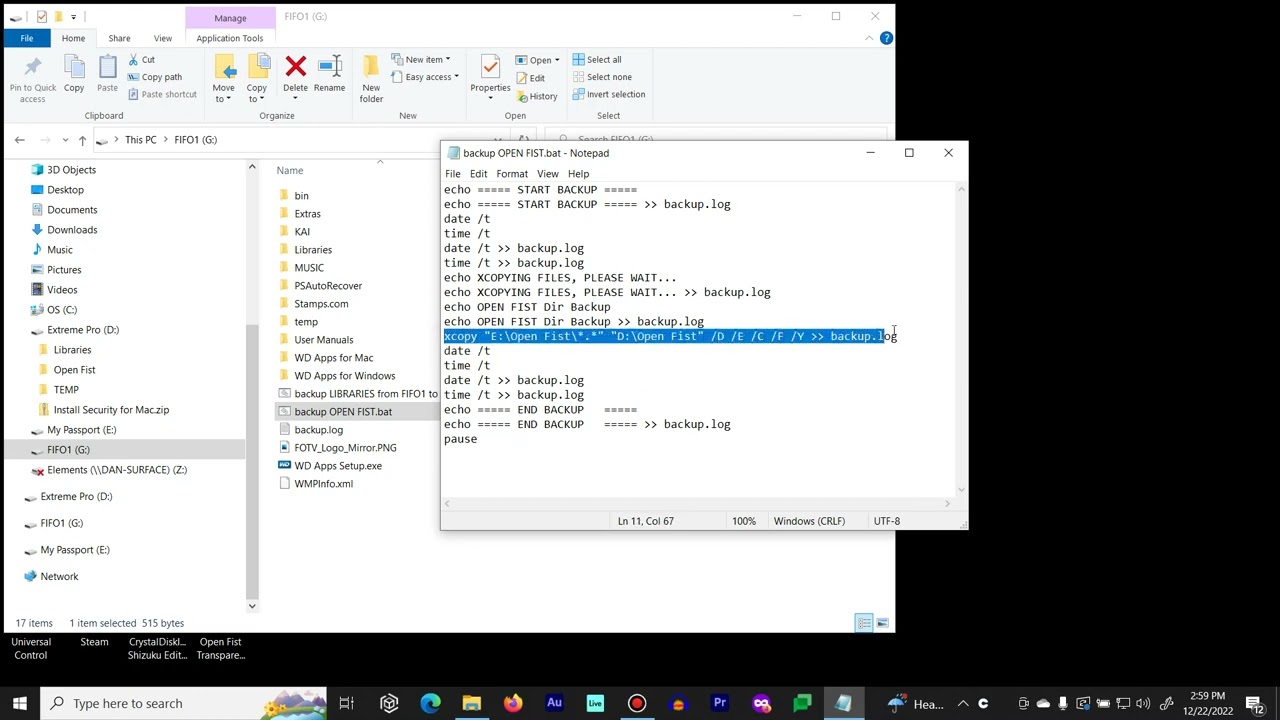Click in the taskbar search box
This screenshot has width=1280, height=720.
pyautogui.click(x=185, y=703)
